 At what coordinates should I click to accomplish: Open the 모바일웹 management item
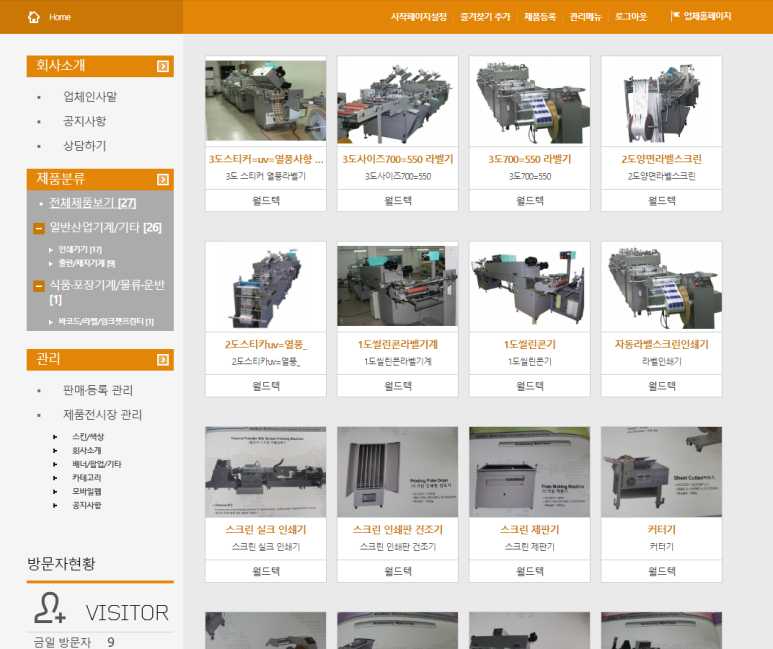(86, 492)
